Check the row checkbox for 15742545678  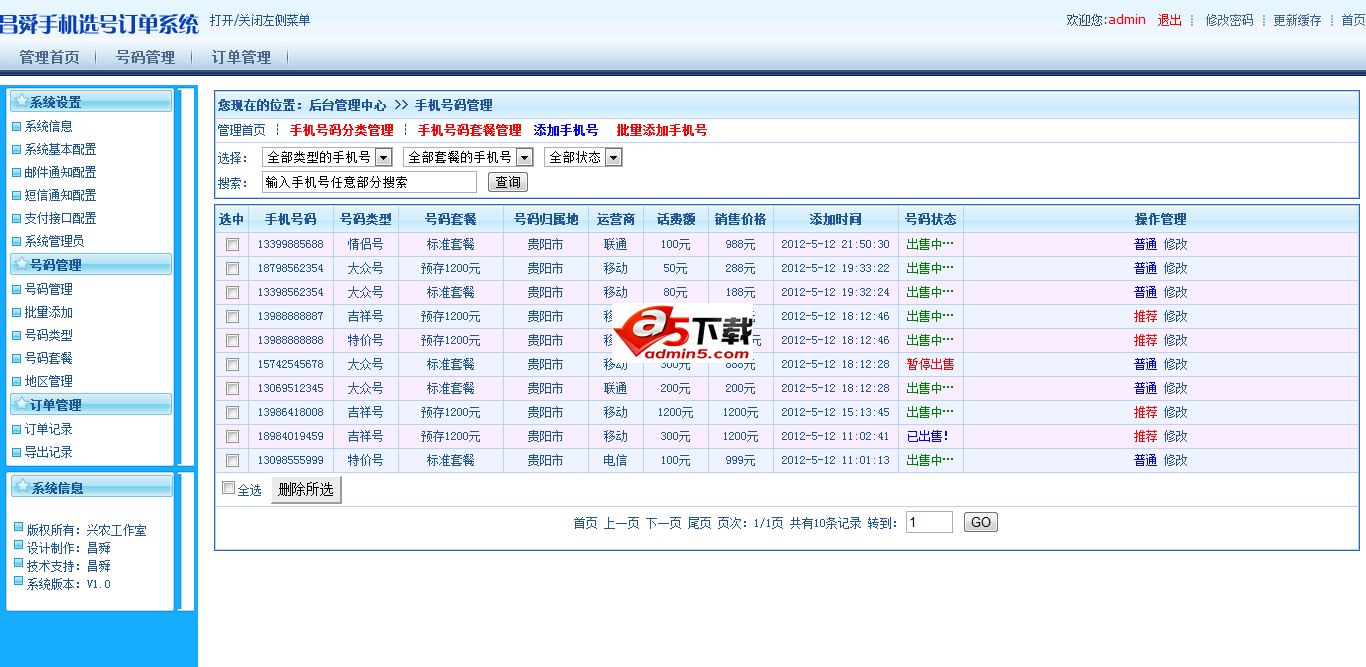(x=232, y=365)
